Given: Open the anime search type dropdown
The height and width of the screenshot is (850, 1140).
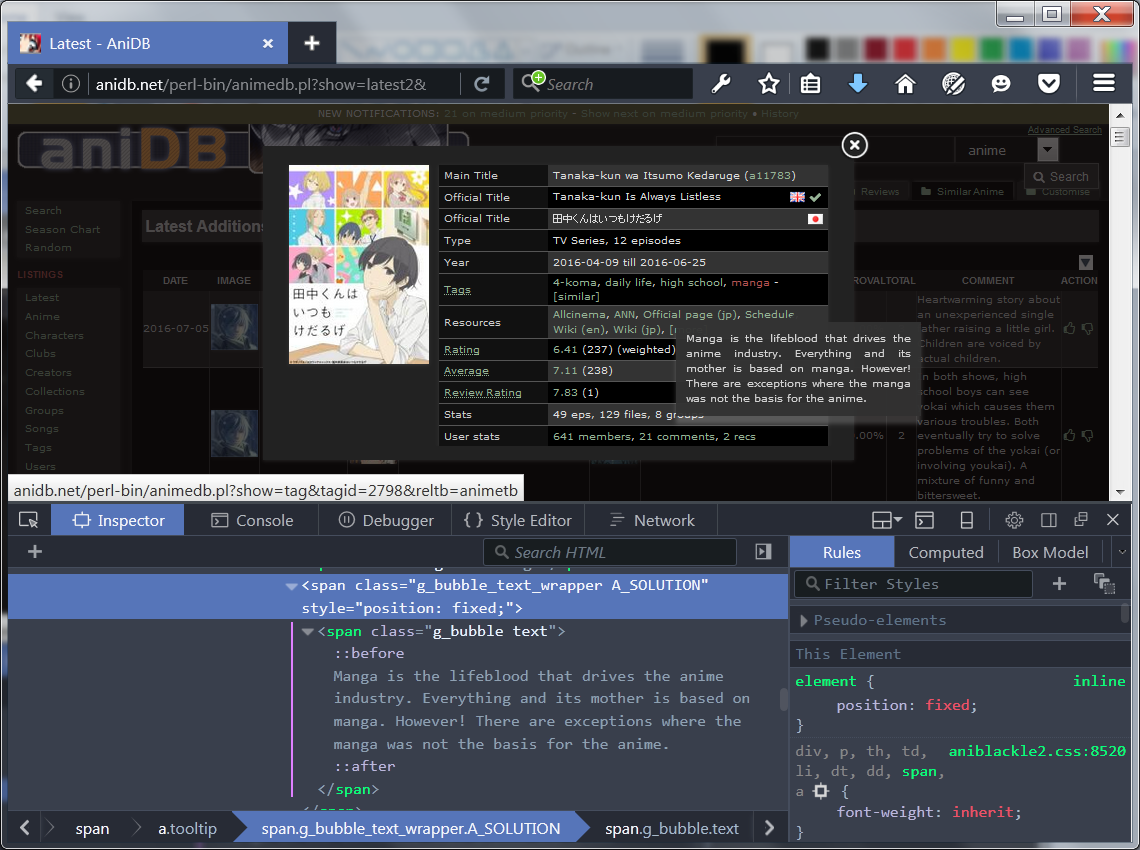Looking at the screenshot, I should [1047, 150].
